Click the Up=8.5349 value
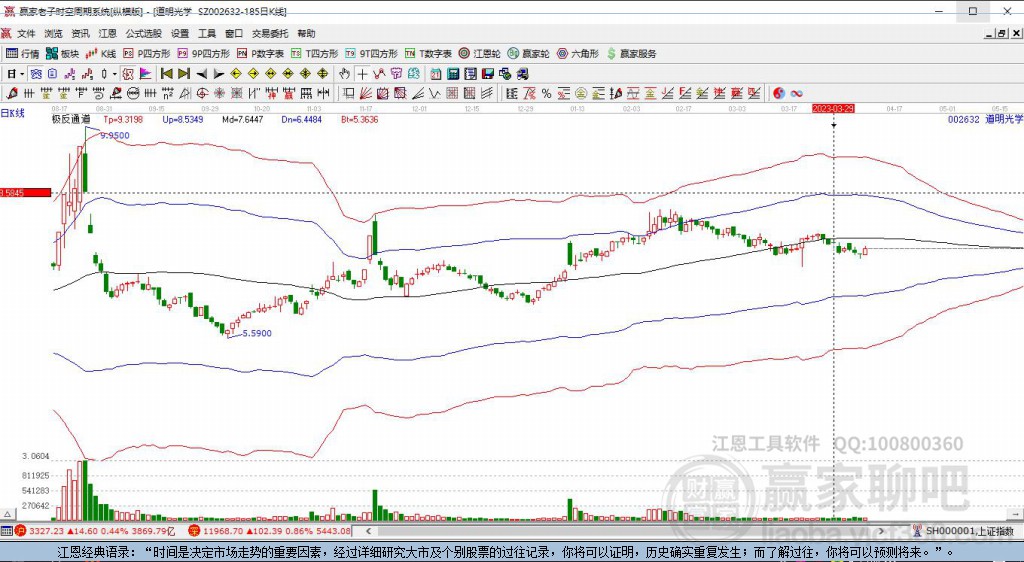This screenshot has height=562, width=1024. point(182,119)
